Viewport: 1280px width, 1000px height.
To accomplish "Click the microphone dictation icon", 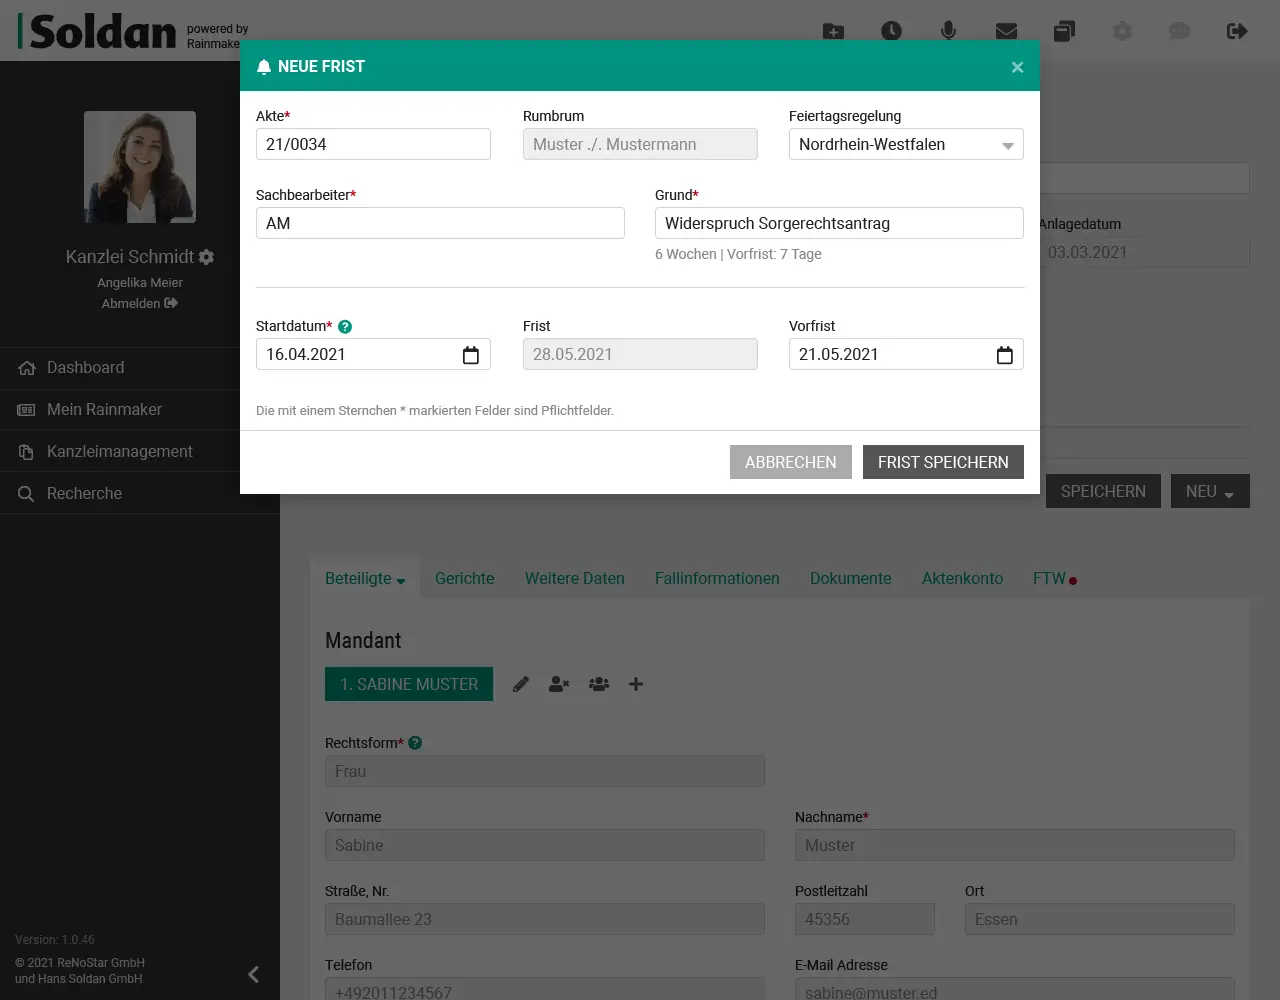I will (x=948, y=31).
